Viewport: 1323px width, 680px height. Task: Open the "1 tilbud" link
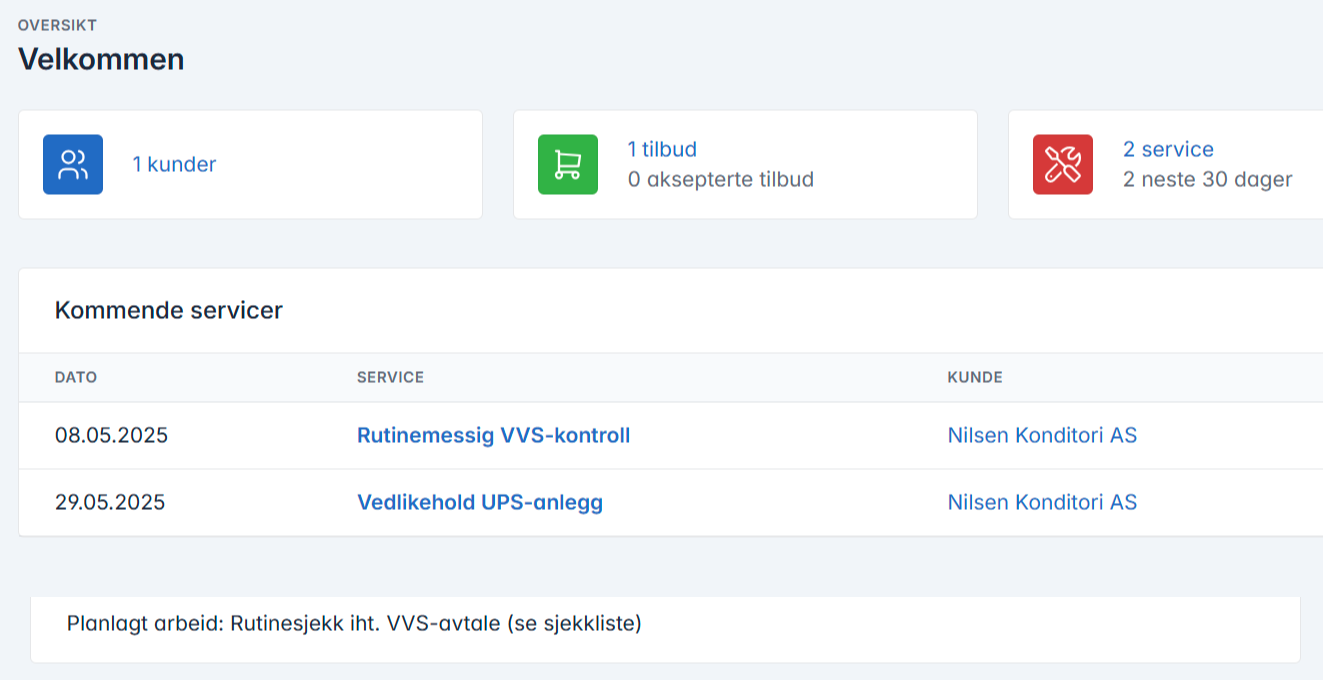click(x=662, y=149)
